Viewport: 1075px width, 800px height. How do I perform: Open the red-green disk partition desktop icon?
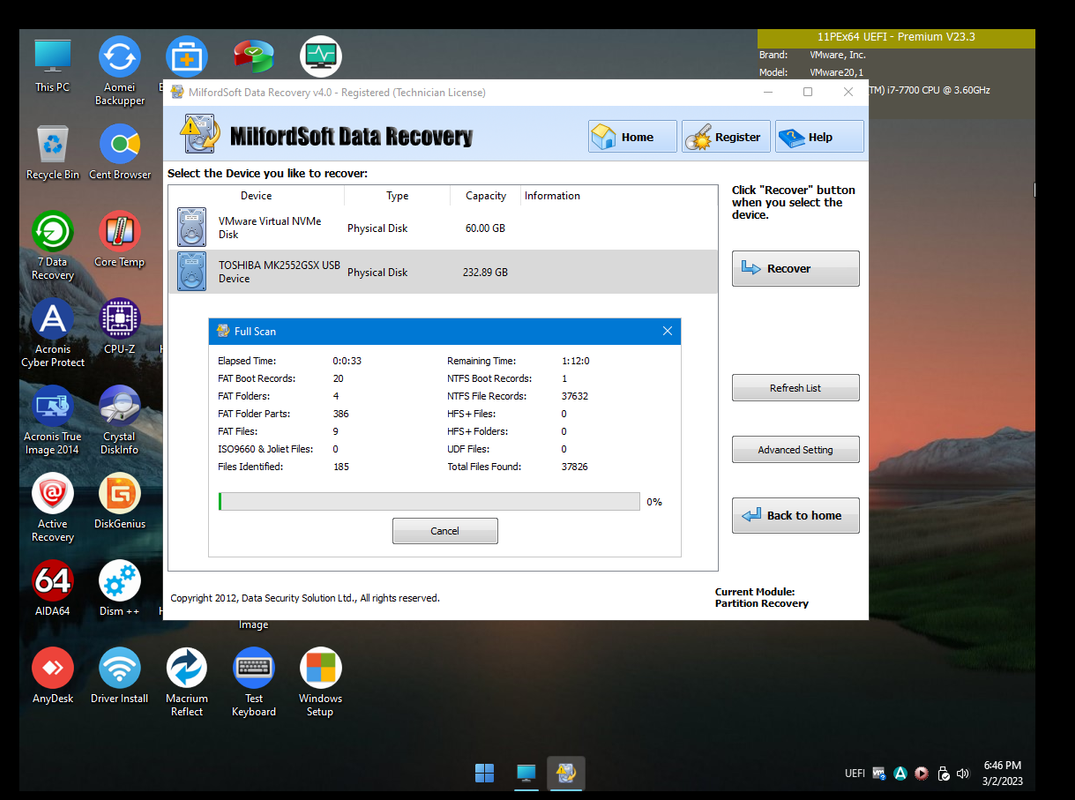click(x=254, y=56)
